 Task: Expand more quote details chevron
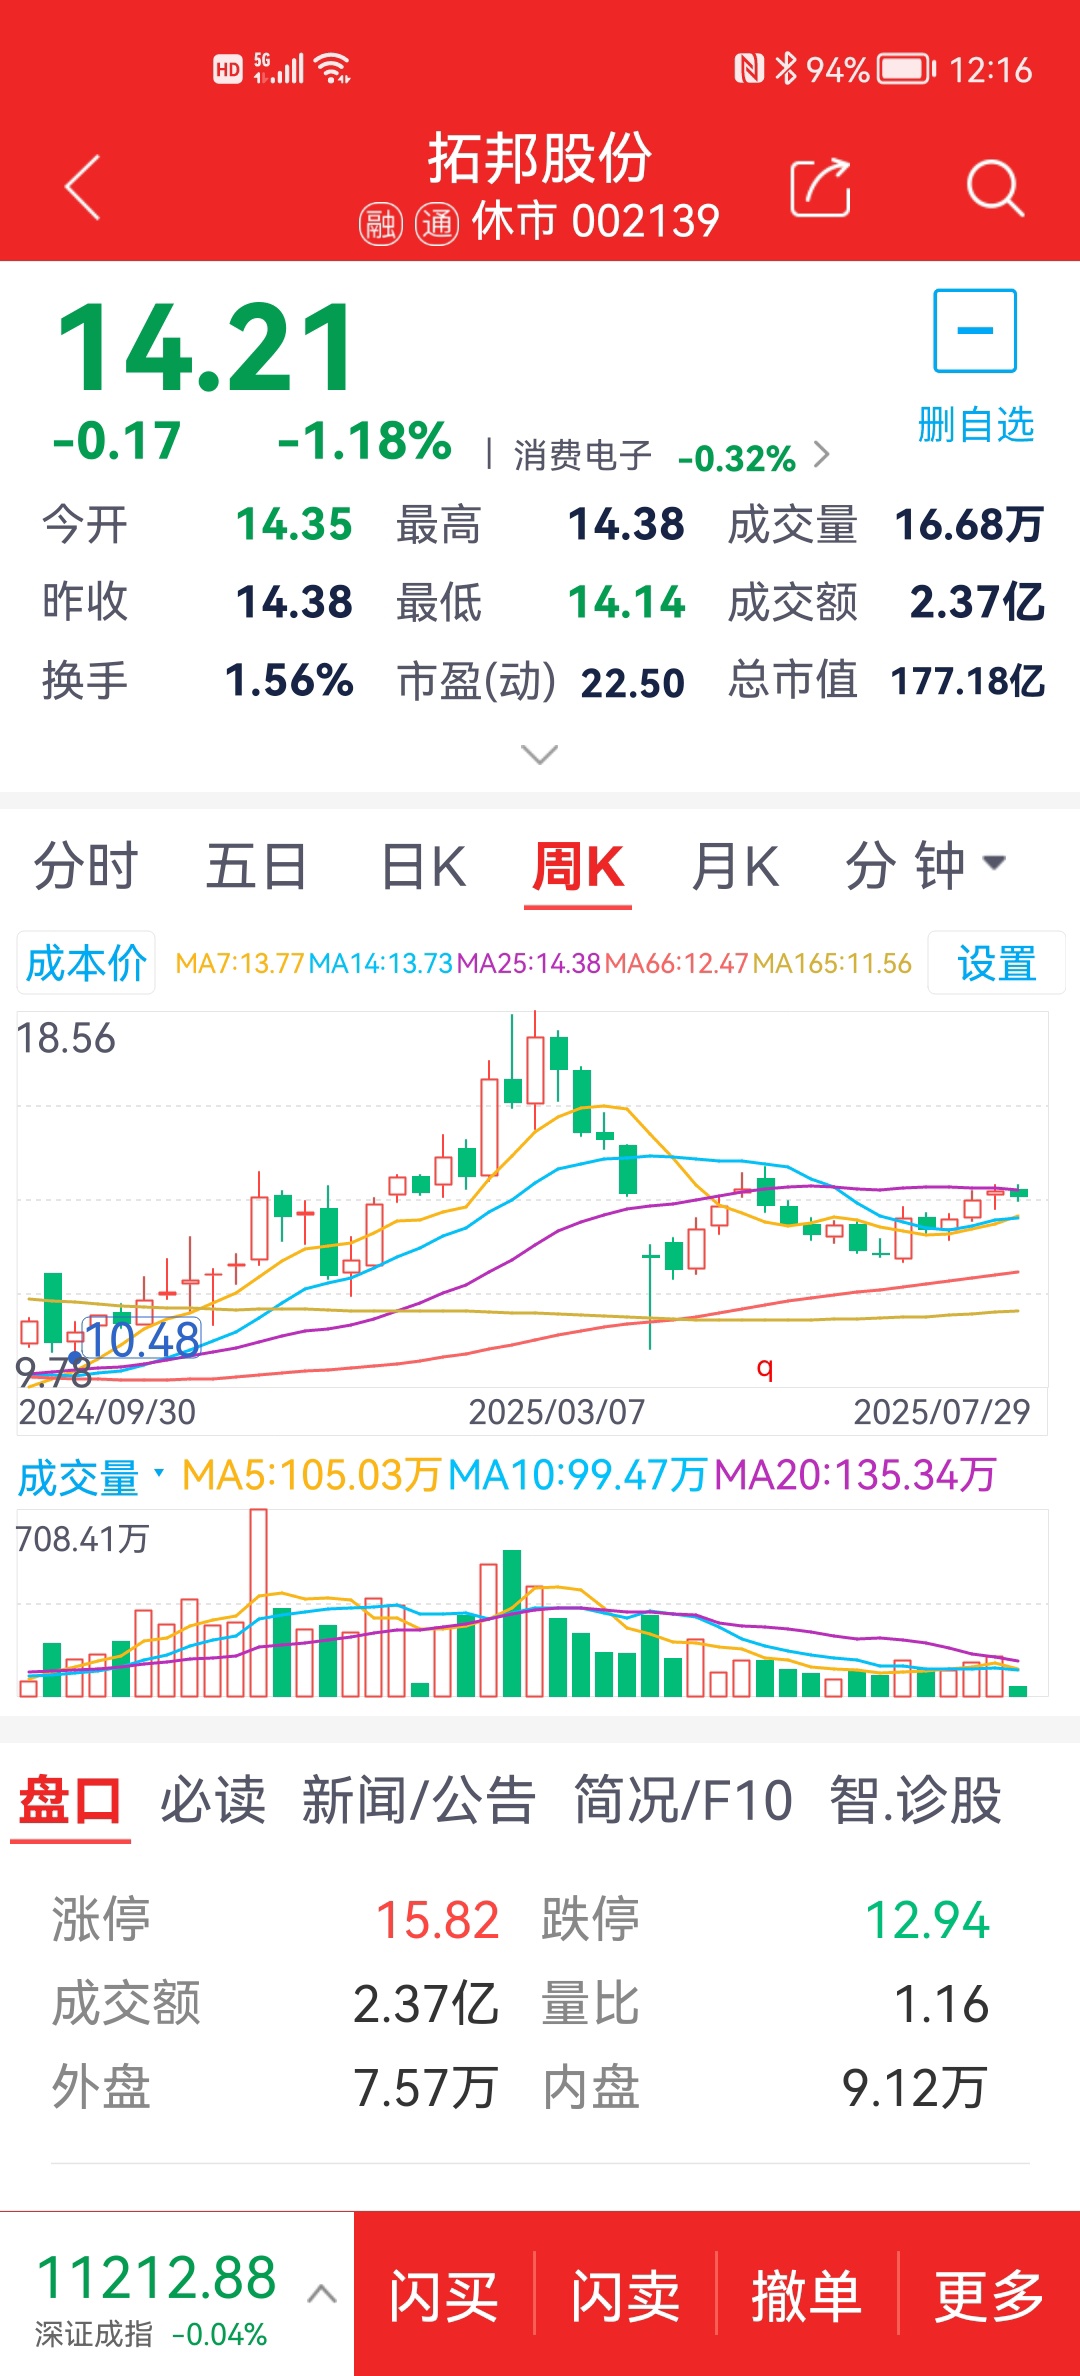point(540,754)
